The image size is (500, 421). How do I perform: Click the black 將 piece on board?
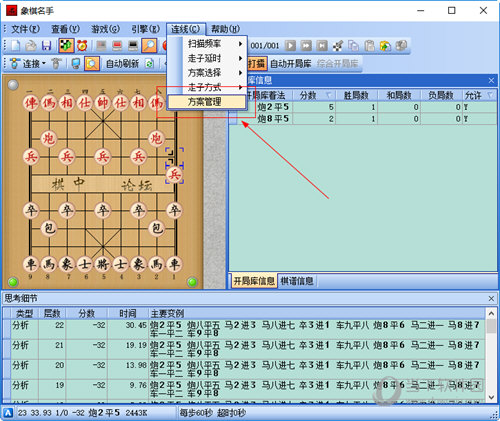103,264
